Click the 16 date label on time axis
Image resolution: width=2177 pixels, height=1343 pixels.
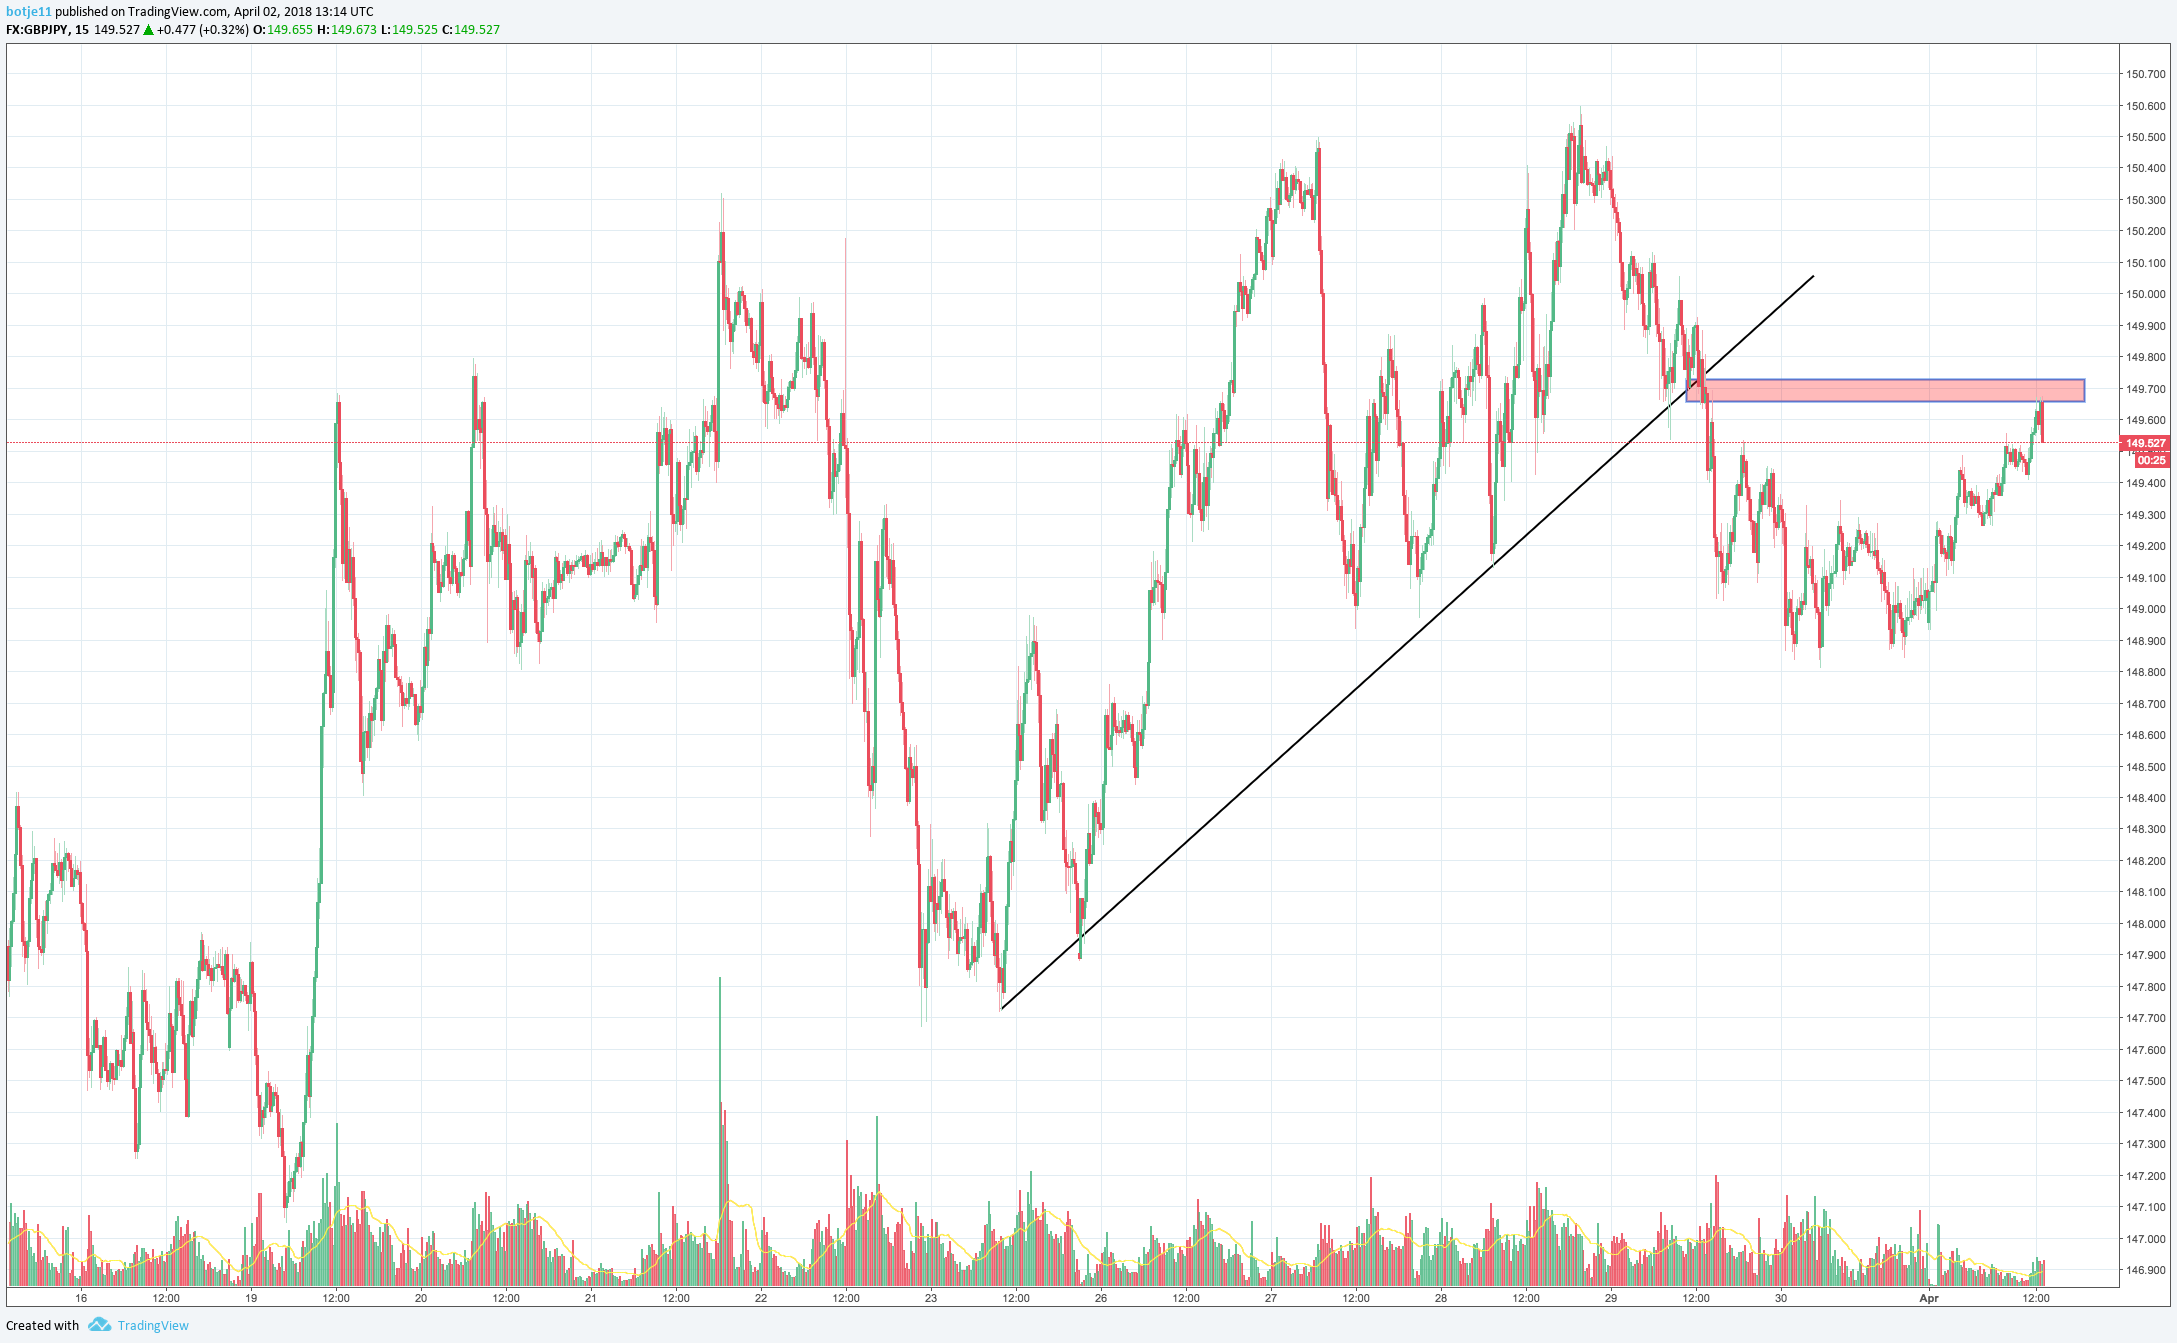click(81, 1298)
